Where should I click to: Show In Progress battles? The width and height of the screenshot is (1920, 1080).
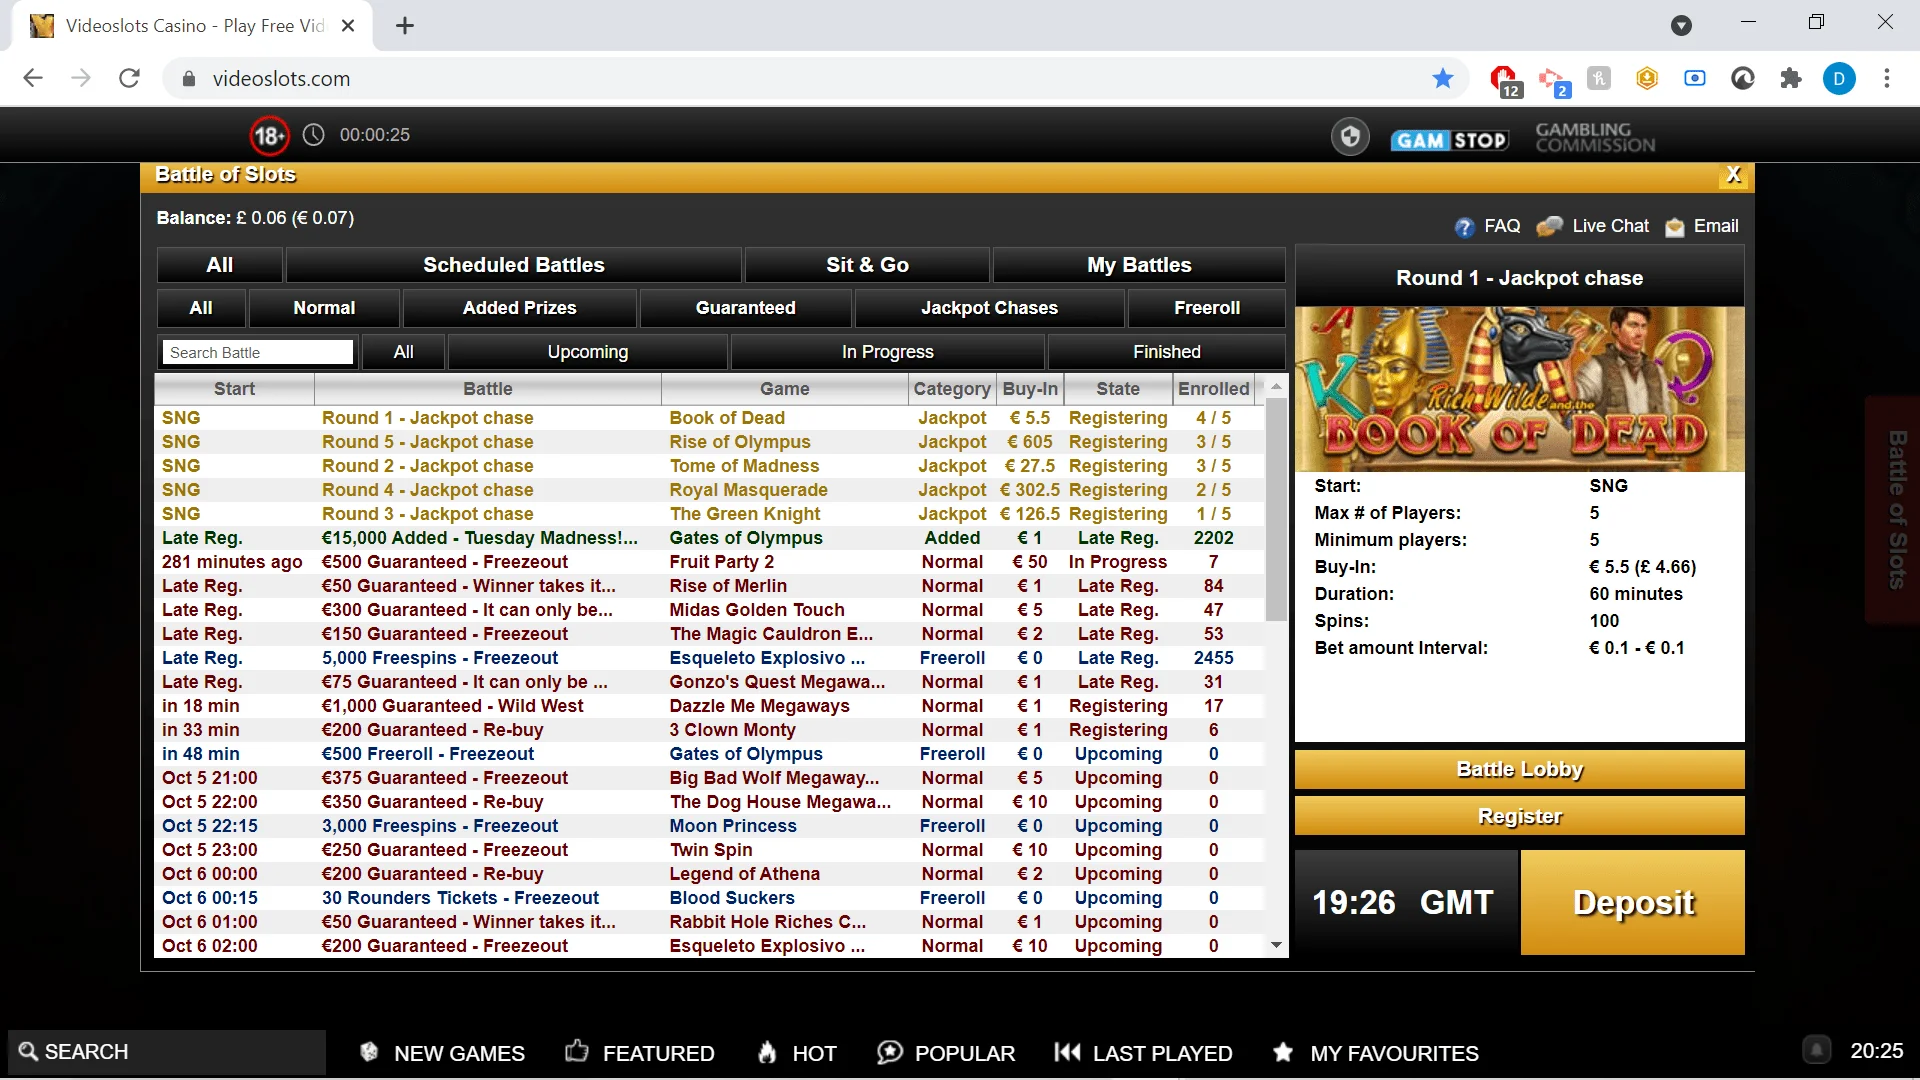[888, 352]
